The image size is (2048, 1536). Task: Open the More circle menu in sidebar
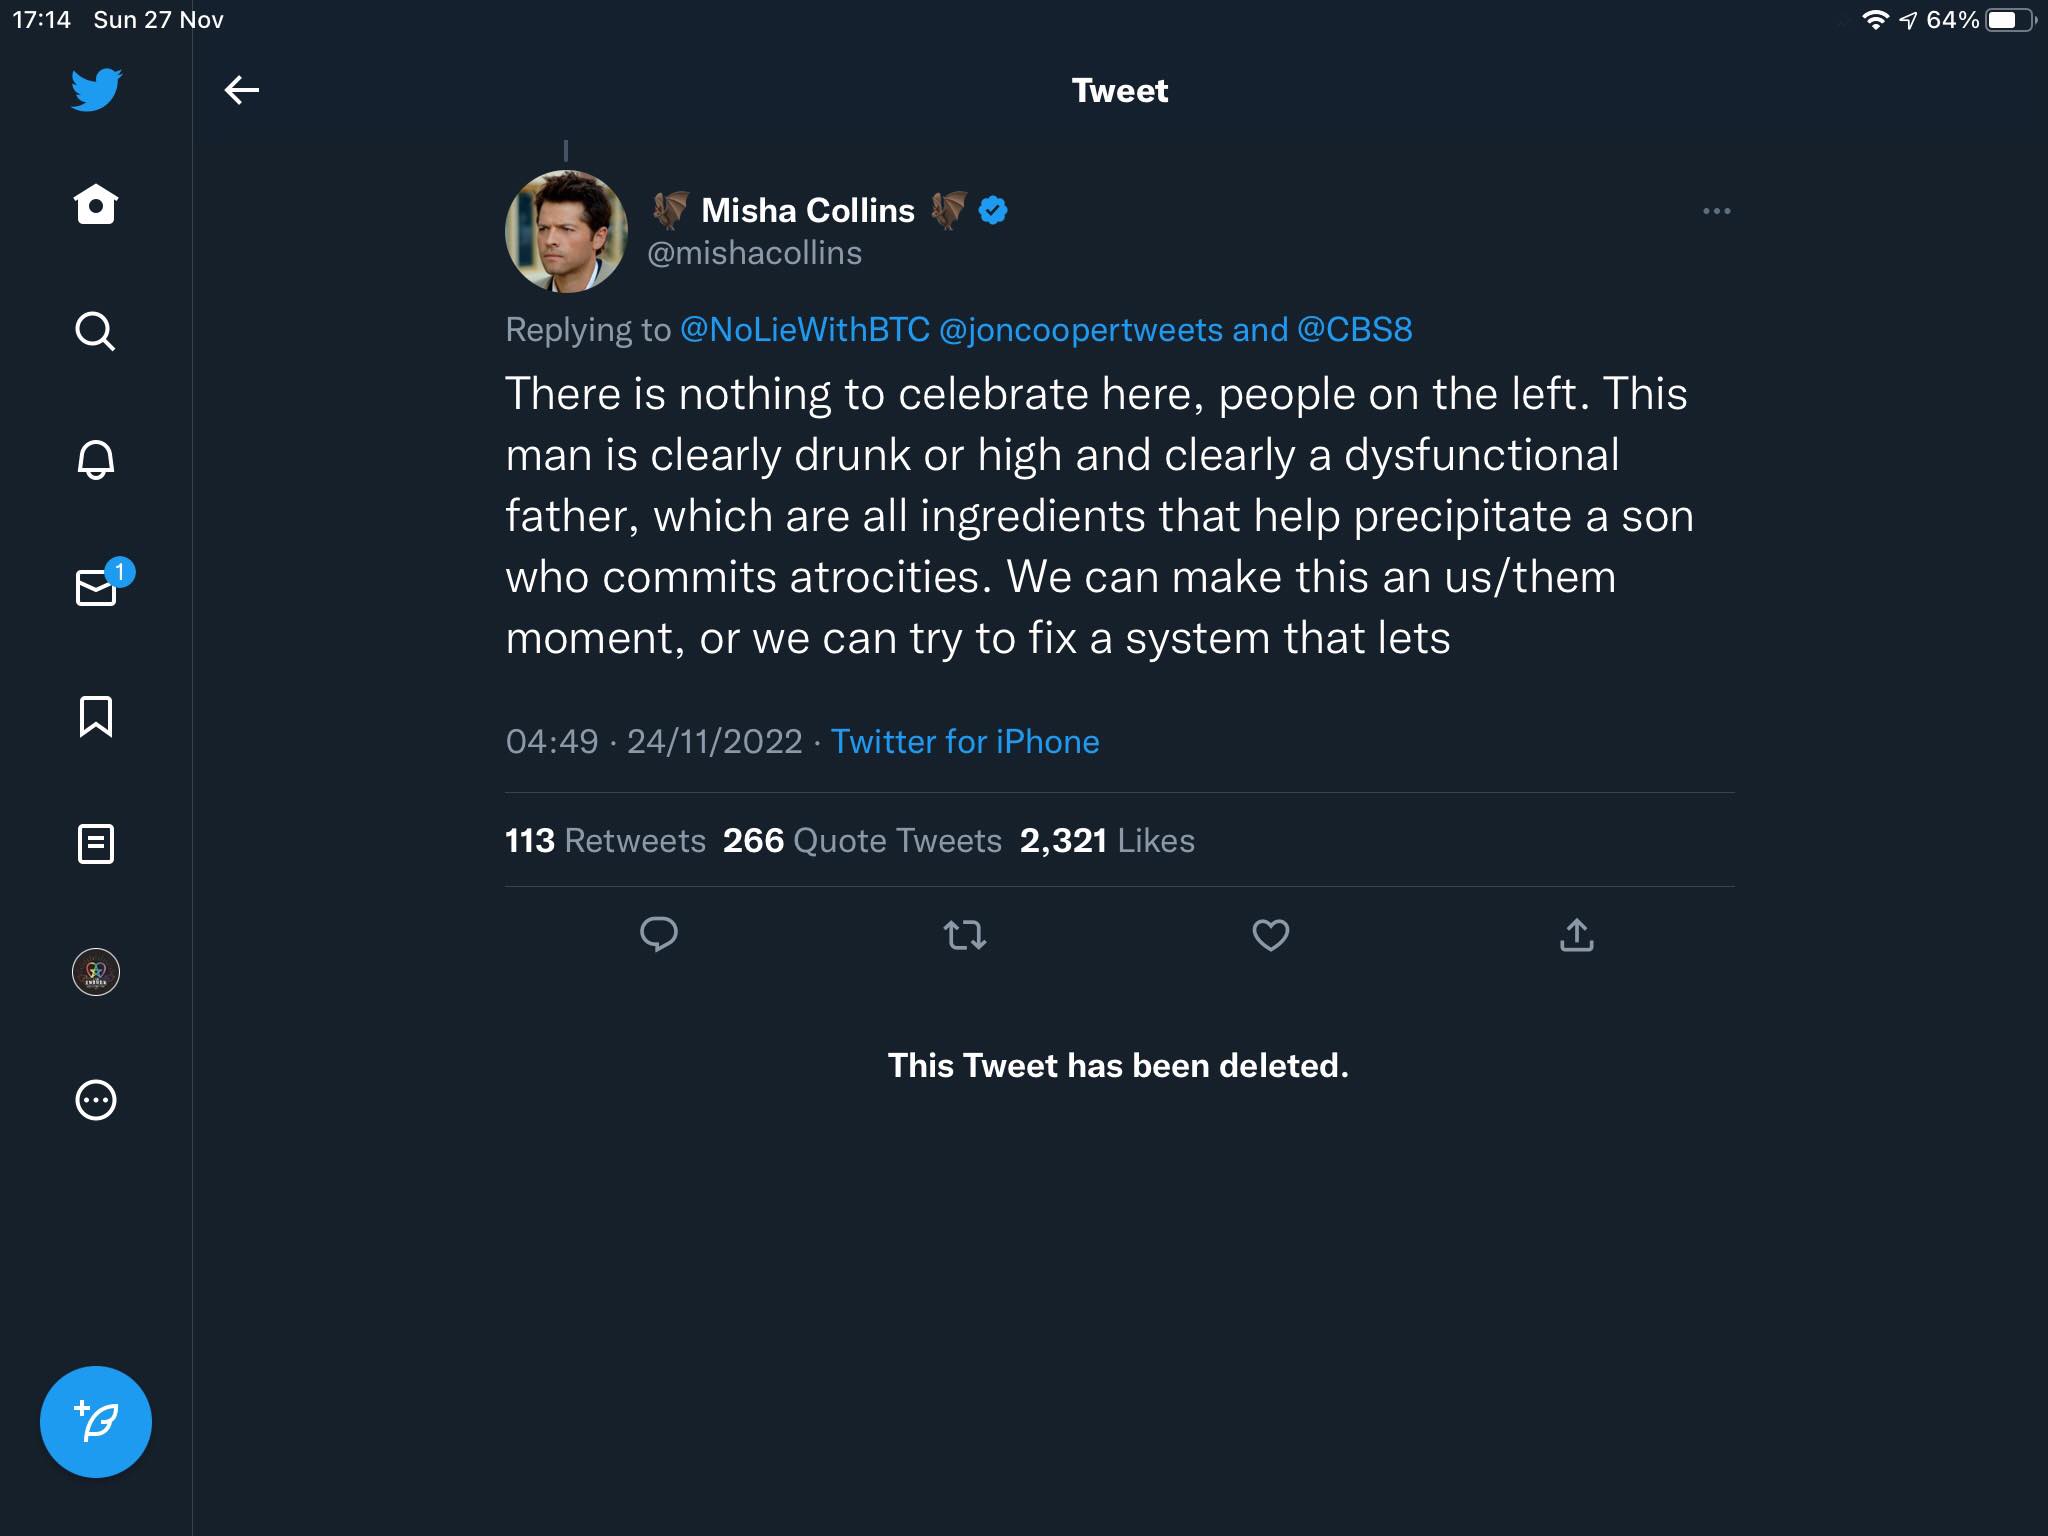click(x=96, y=1100)
